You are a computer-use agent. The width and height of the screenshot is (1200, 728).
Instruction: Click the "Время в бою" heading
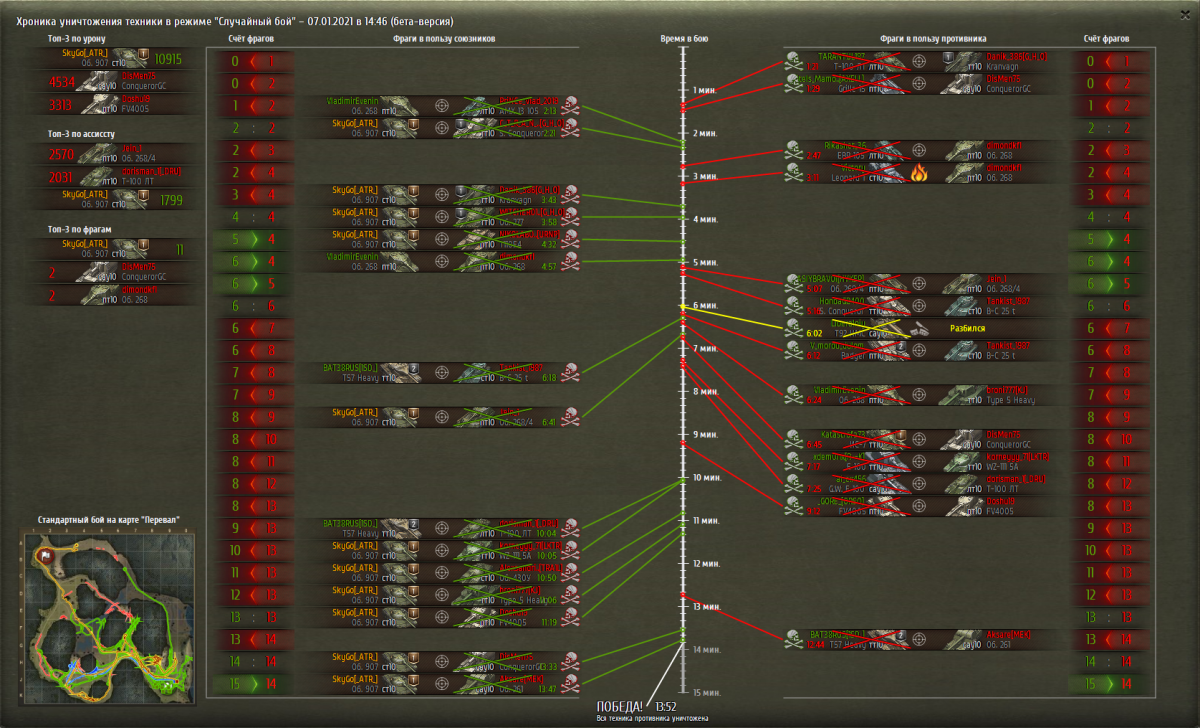pos(685,38)
